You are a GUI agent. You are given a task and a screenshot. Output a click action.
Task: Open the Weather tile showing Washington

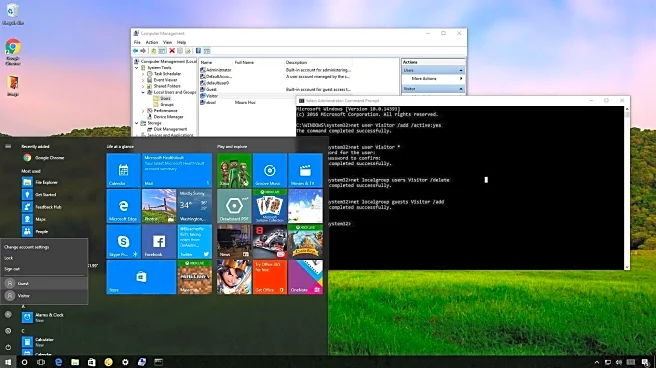pos(195,206)
